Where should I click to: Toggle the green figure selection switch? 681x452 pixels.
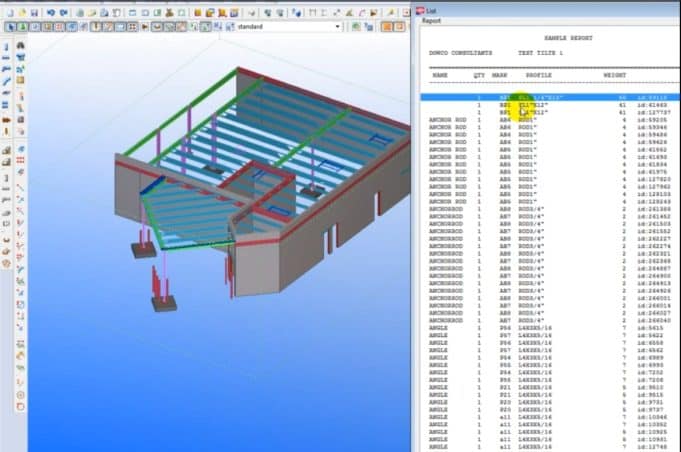(23, 27)
